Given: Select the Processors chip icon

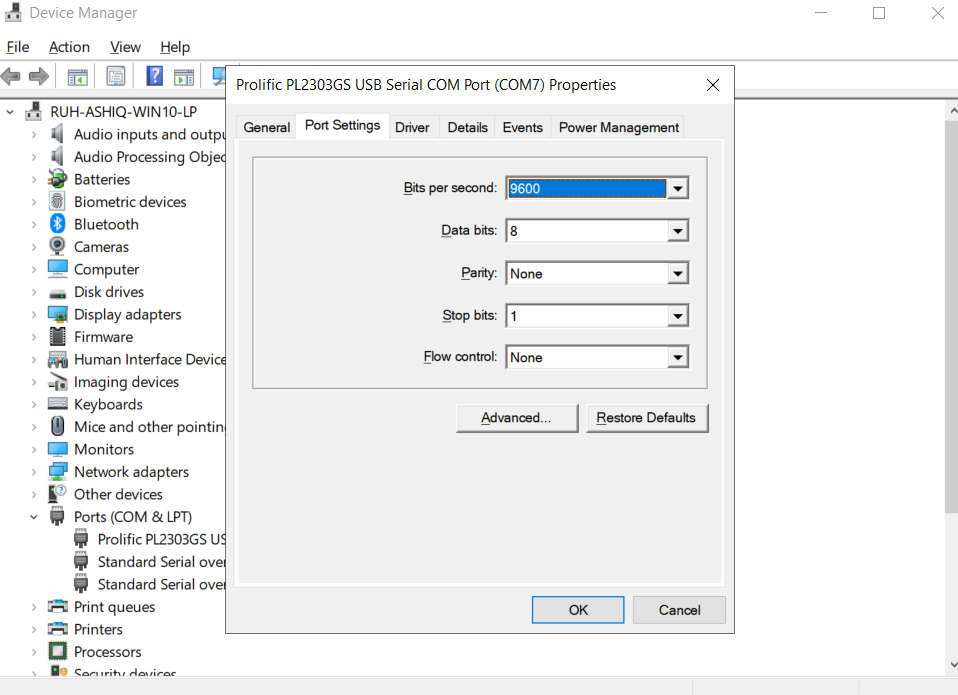Looking at the screenshot, I should [x=57, y=652].
